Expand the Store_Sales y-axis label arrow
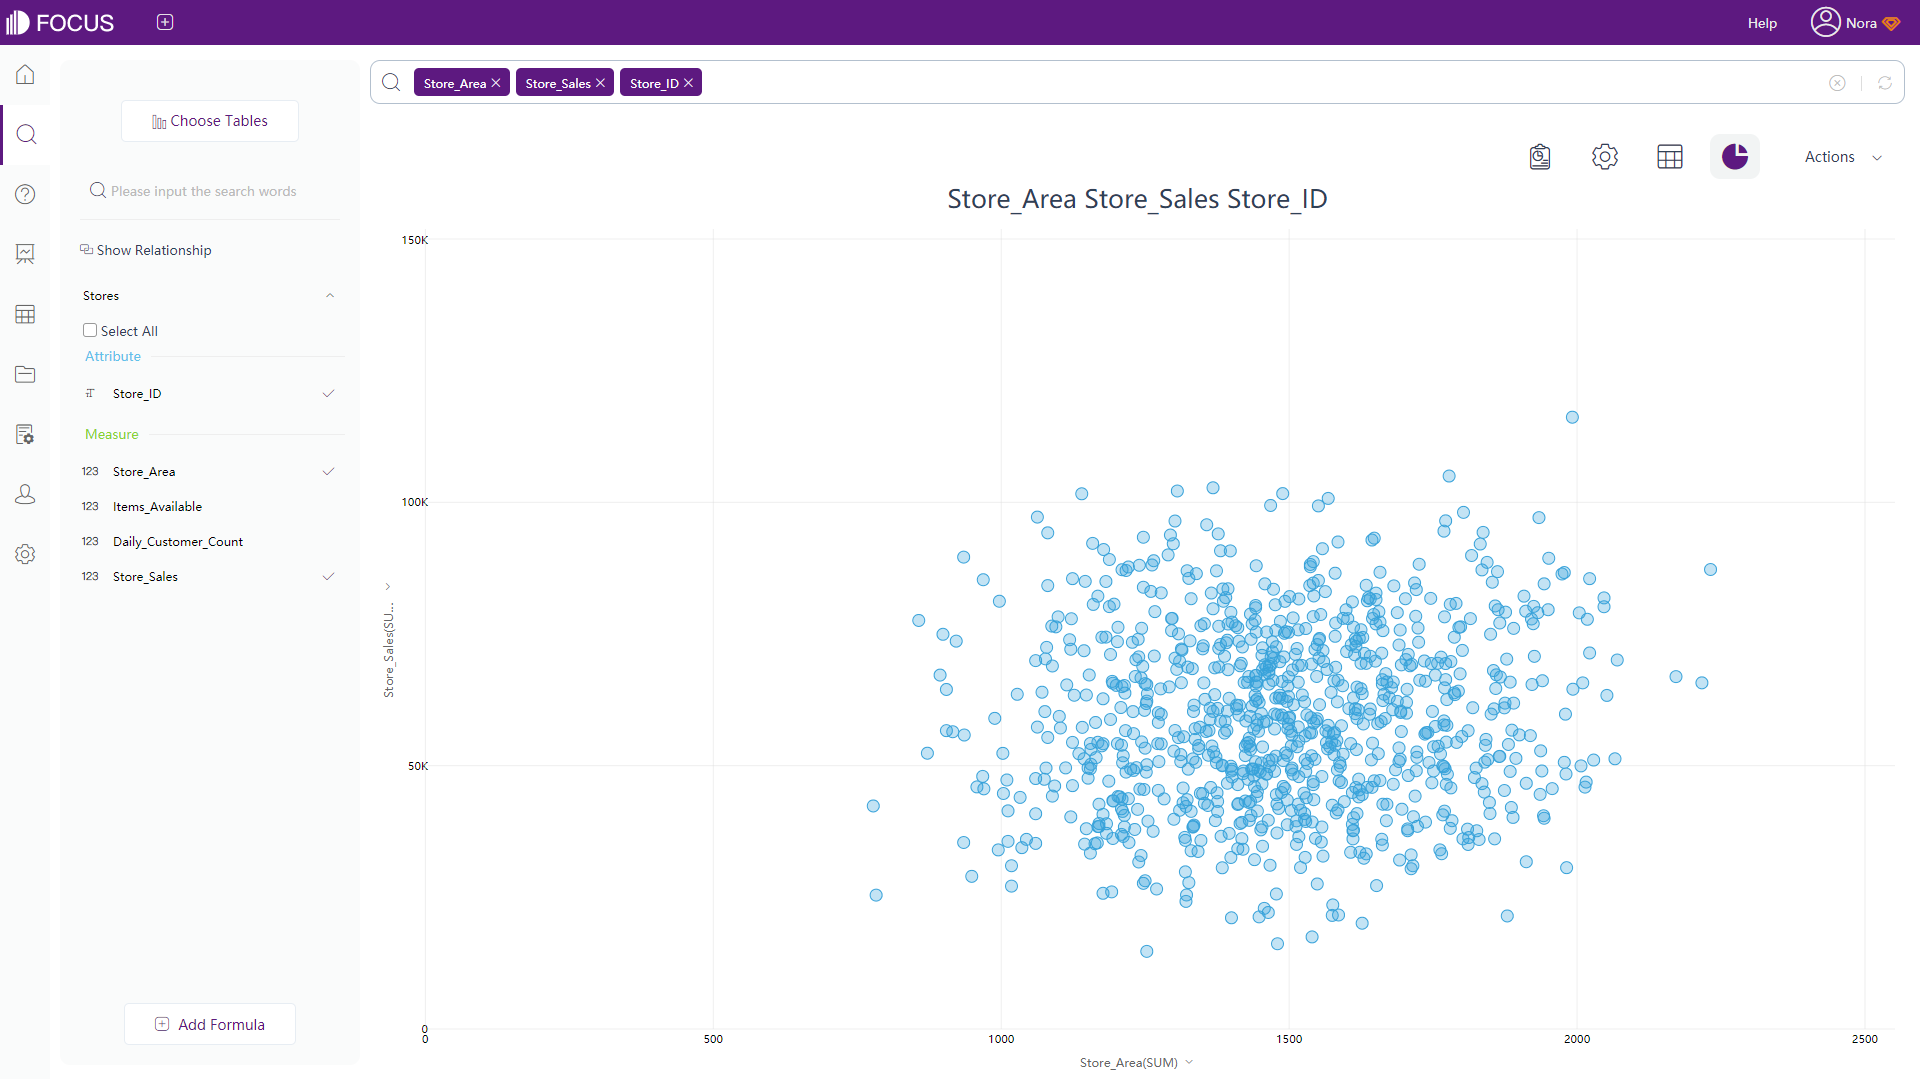Image resolution: width=1920 pixels, height=1079 pixels. coord(388,587)
